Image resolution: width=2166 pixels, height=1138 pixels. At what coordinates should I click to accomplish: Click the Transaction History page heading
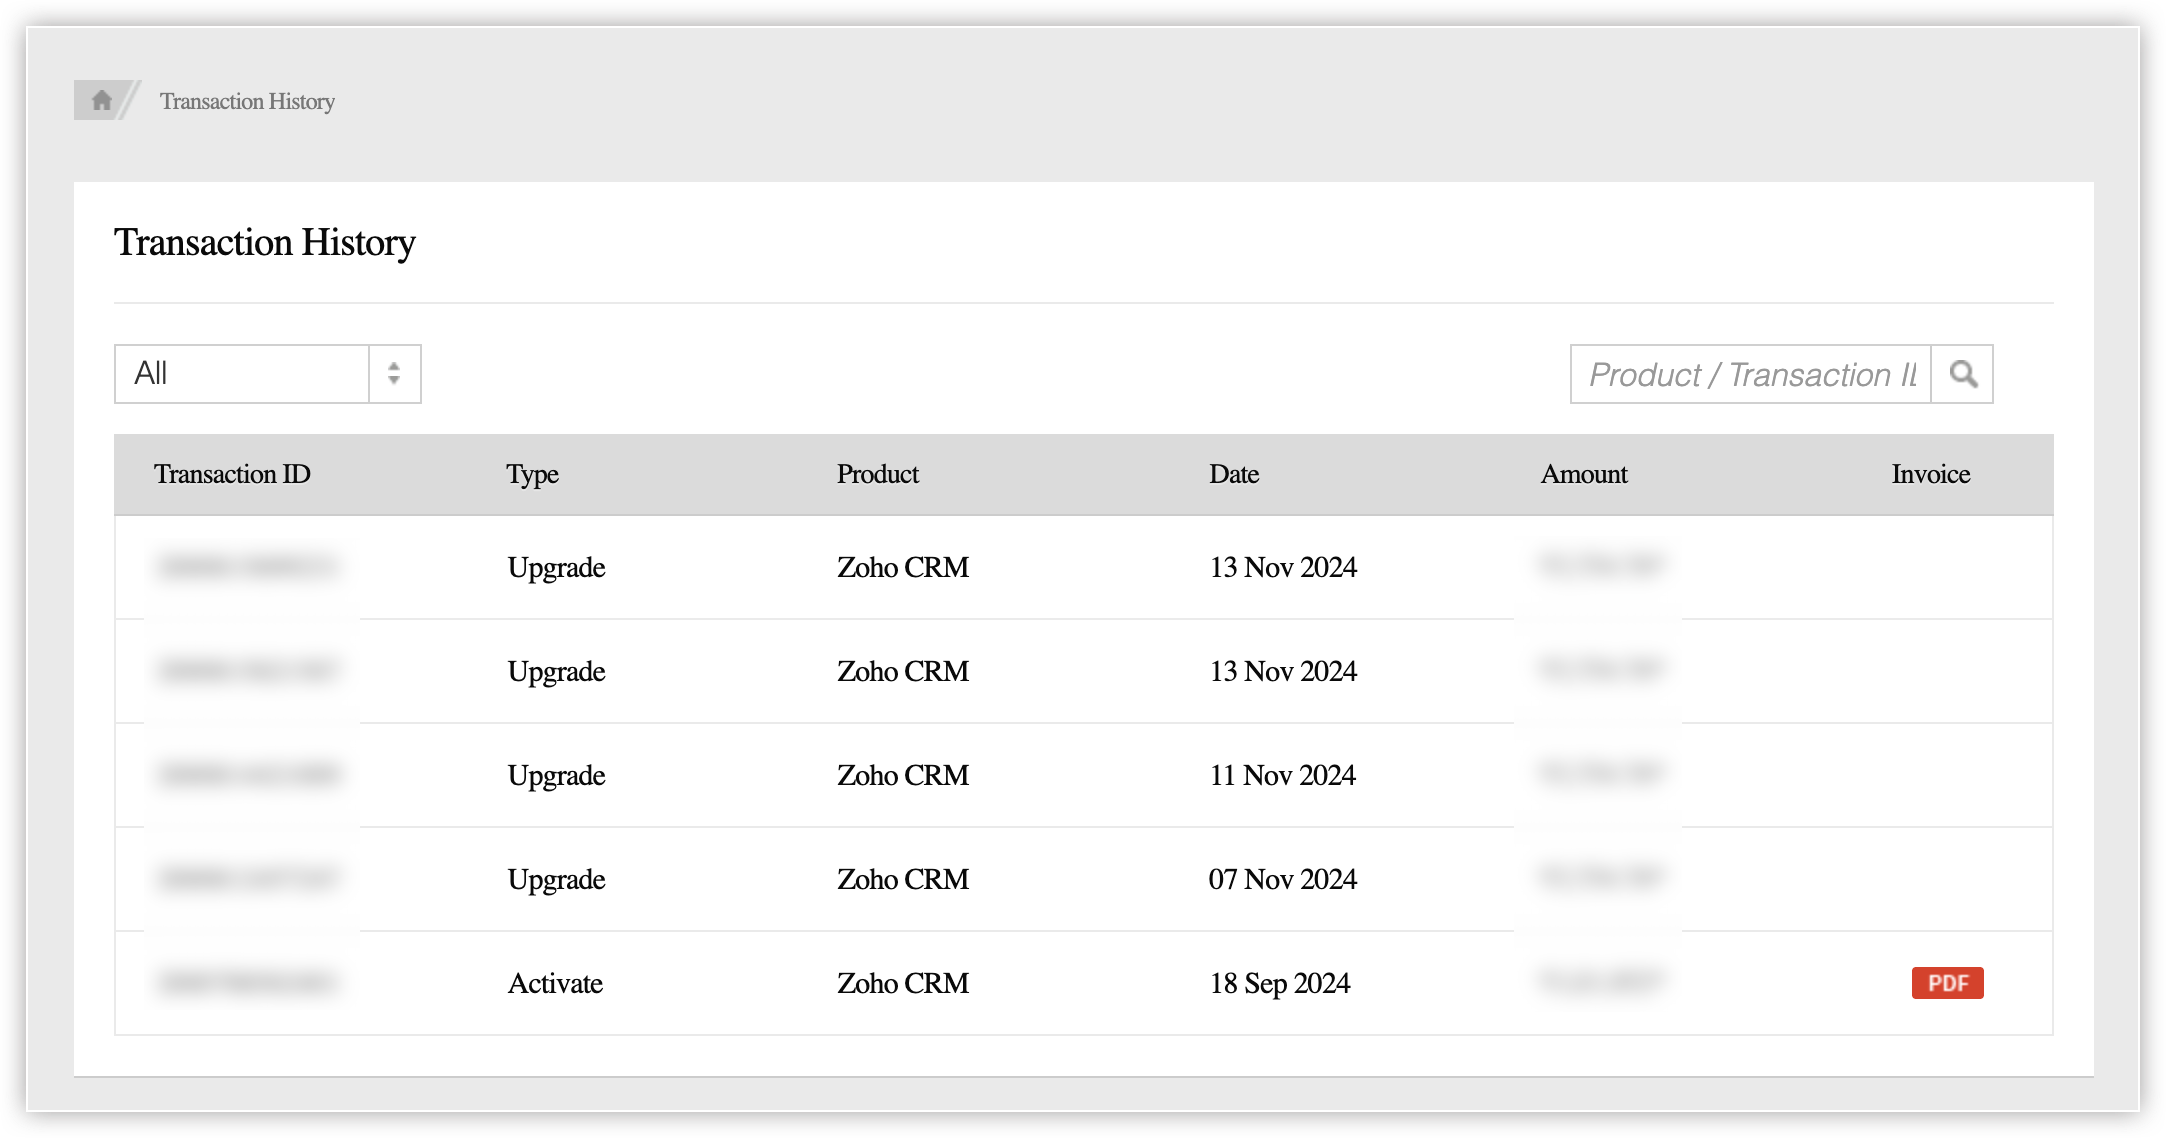click(x=264, y=242)
